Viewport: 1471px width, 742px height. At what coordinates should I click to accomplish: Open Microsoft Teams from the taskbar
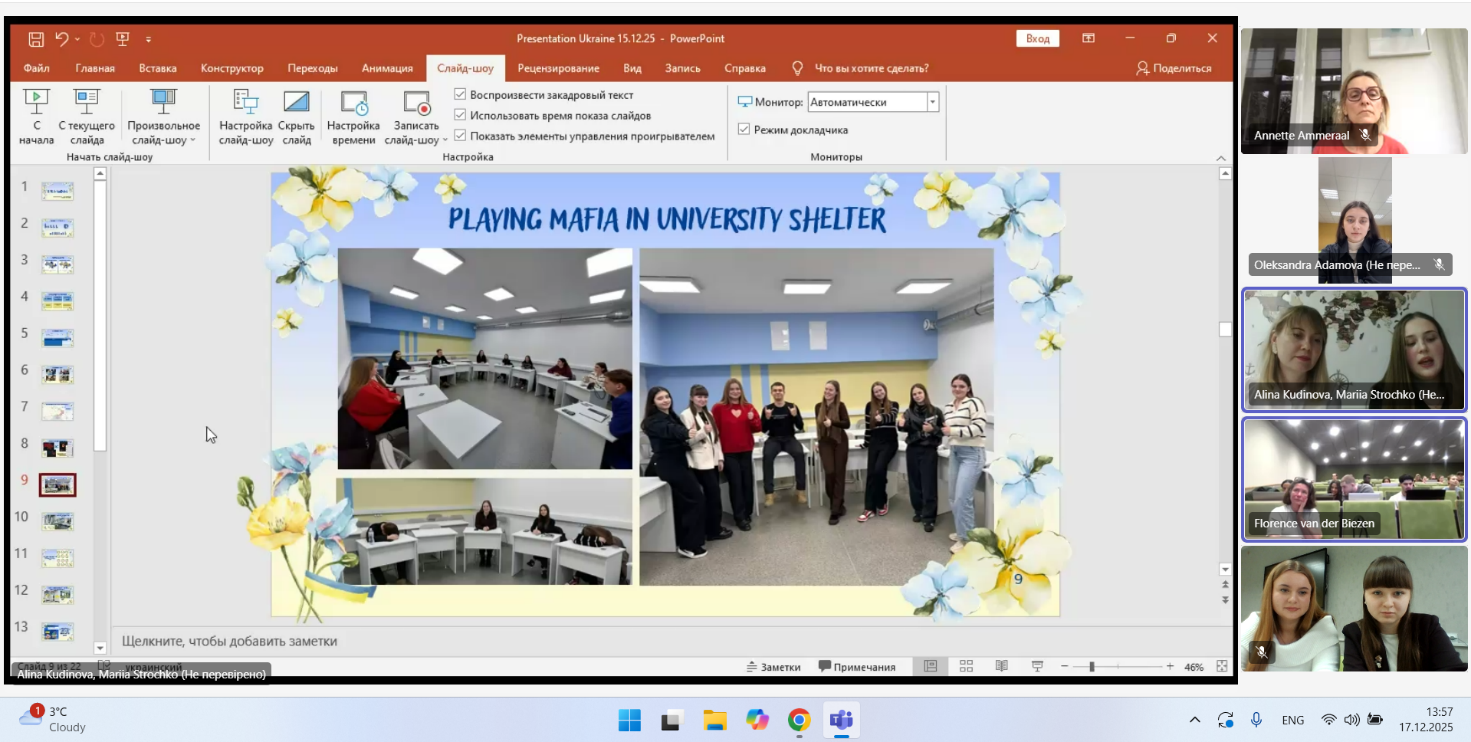[841, 720]
